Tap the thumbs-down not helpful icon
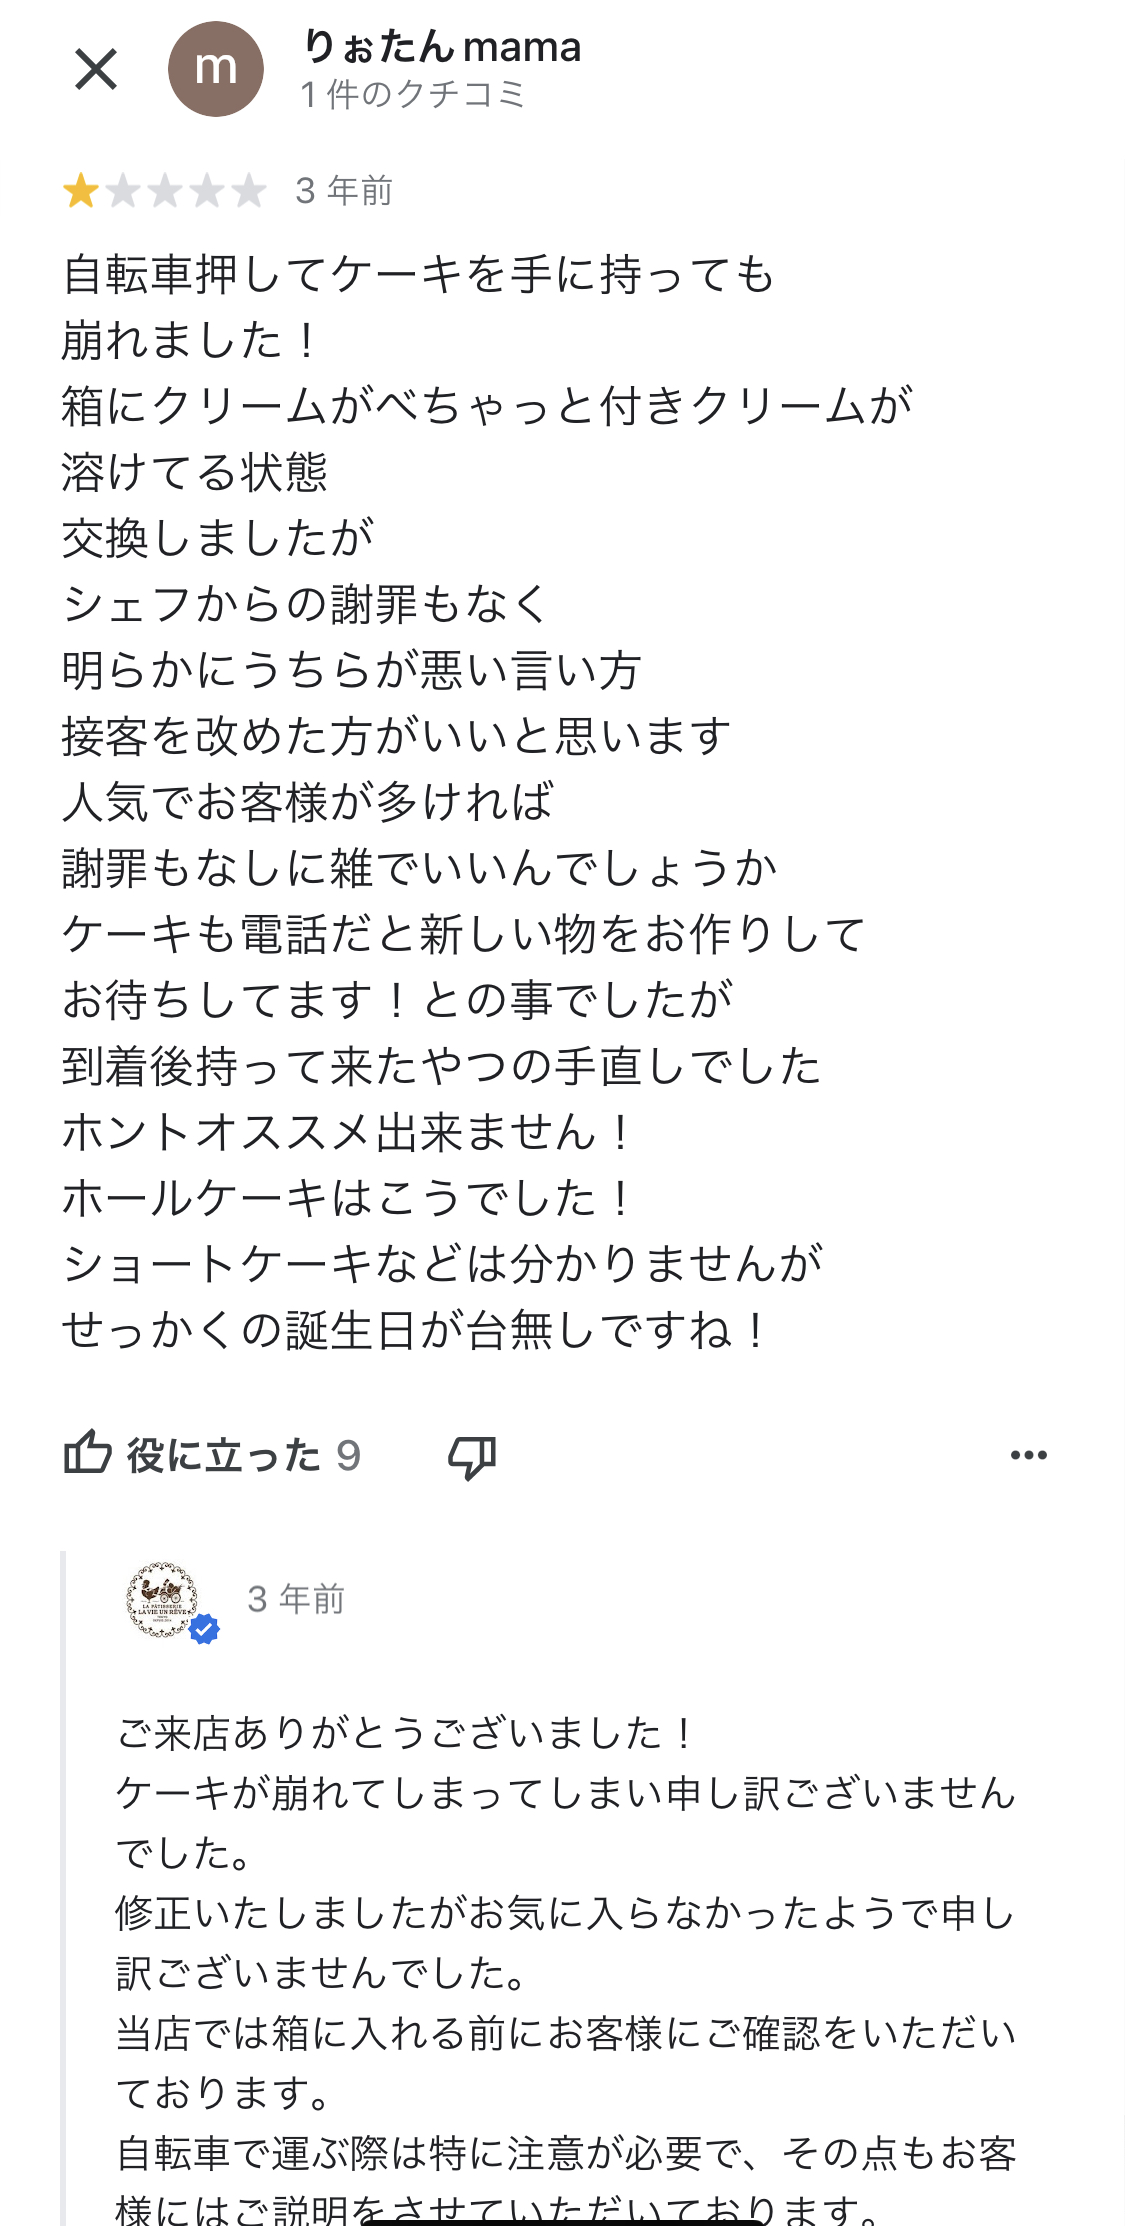Image resolution: width=1125 pixels, height=2226 pixels. click(472, 1457)
